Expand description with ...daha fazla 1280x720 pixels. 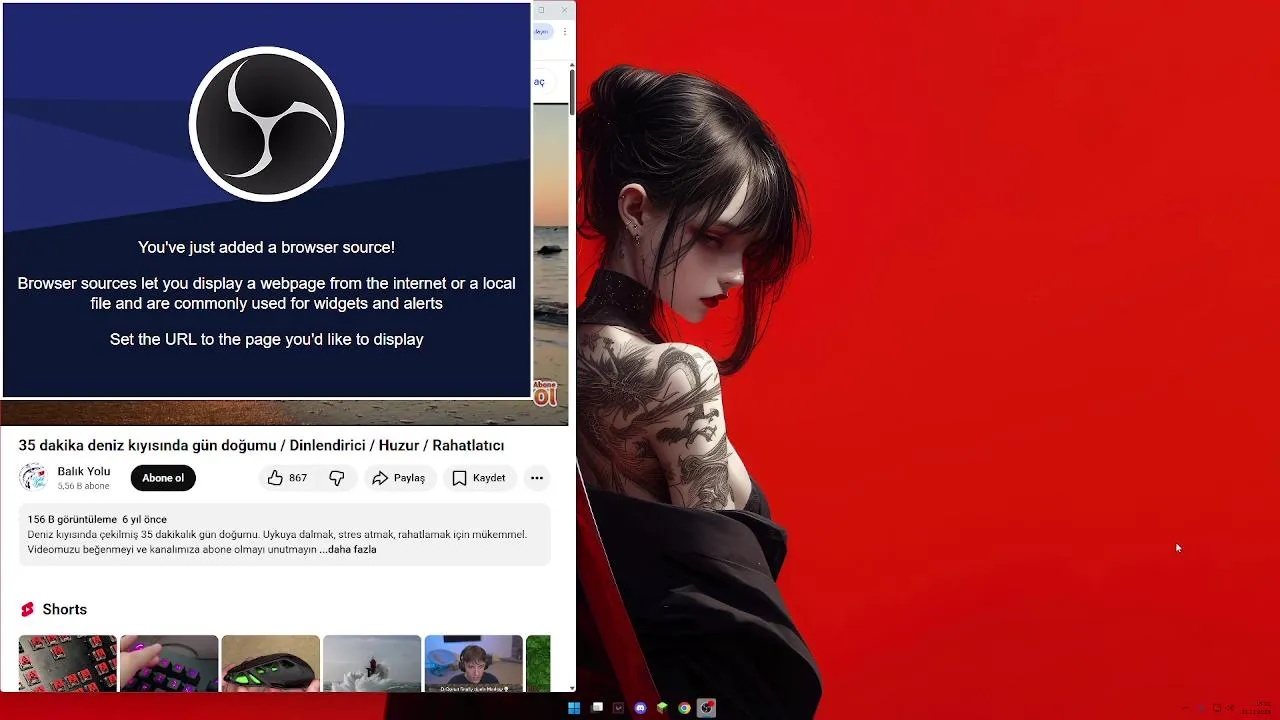pos(348,549)
